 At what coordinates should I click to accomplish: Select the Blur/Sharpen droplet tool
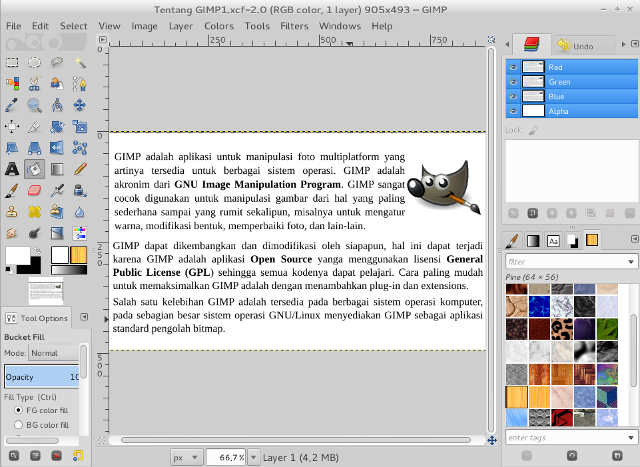click(80, 211)
